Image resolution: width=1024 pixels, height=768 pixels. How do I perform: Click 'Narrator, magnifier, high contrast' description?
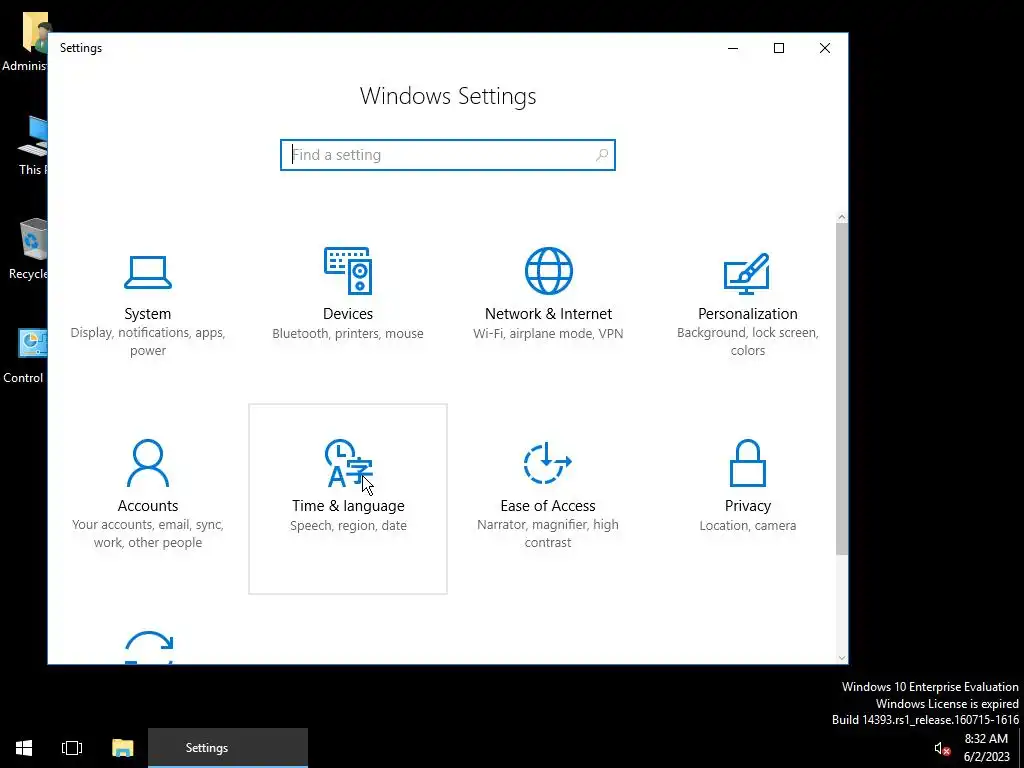click(x=548, y=533)
